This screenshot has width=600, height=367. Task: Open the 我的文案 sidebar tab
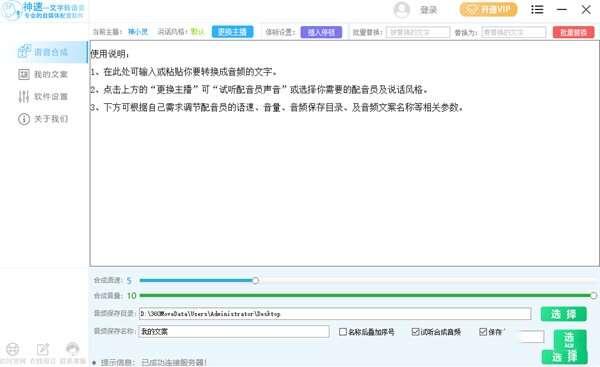click(44, 74)
